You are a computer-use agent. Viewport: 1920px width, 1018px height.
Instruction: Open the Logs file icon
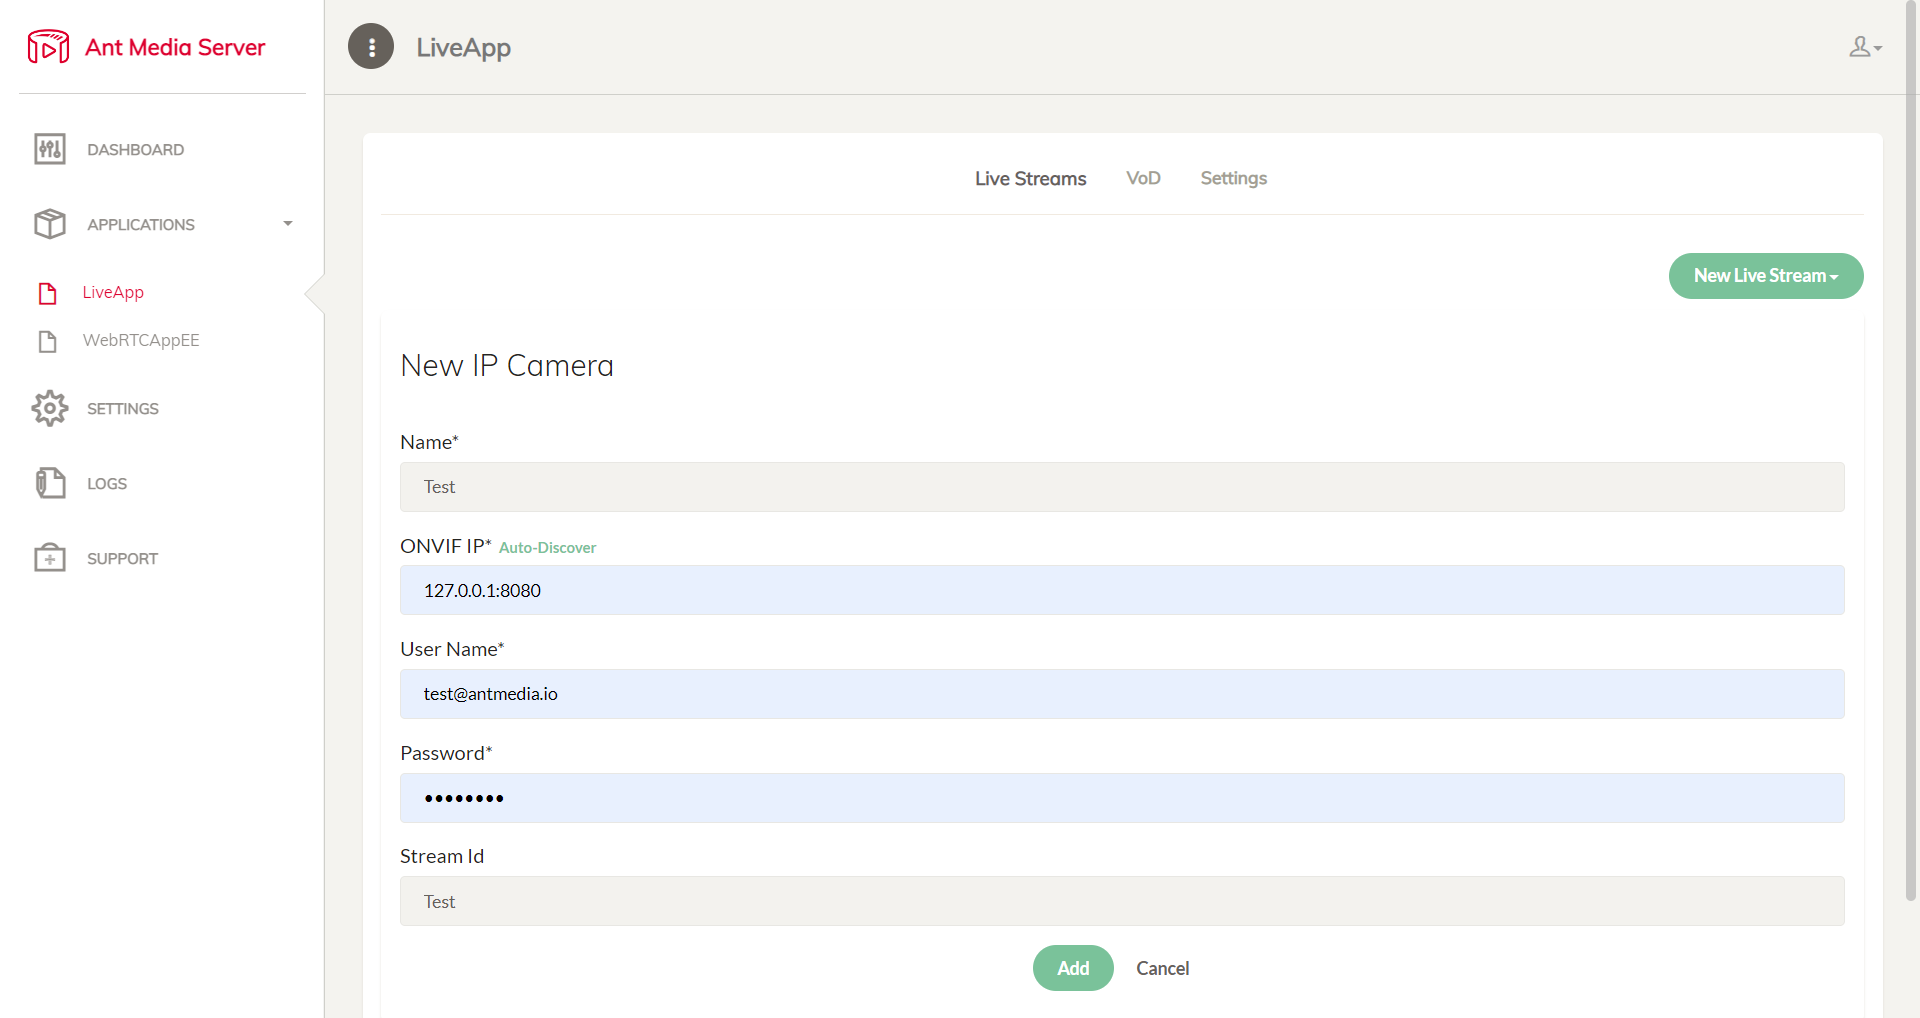(x=50, y=483)
